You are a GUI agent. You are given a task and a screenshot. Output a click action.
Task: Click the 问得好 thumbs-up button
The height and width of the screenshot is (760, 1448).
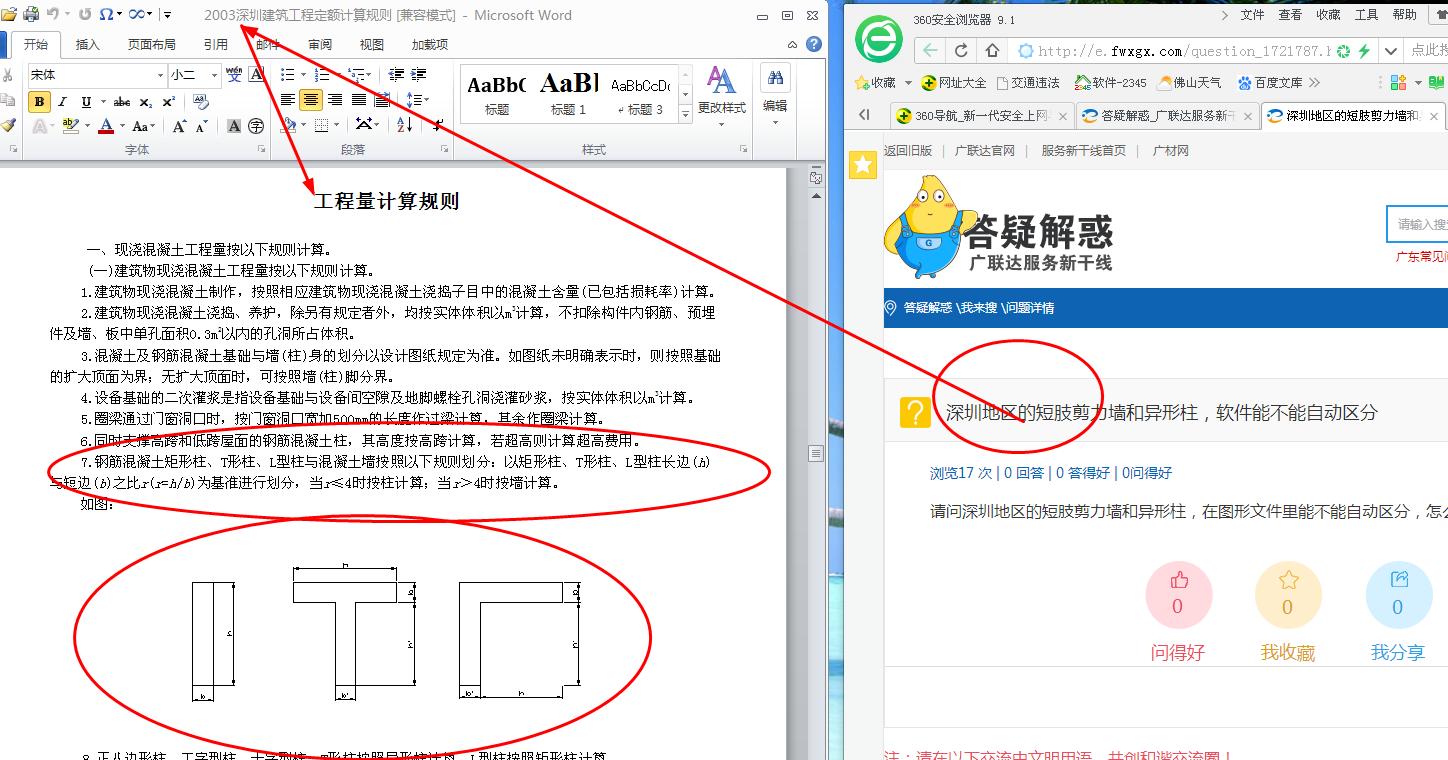click(1178, 596)
